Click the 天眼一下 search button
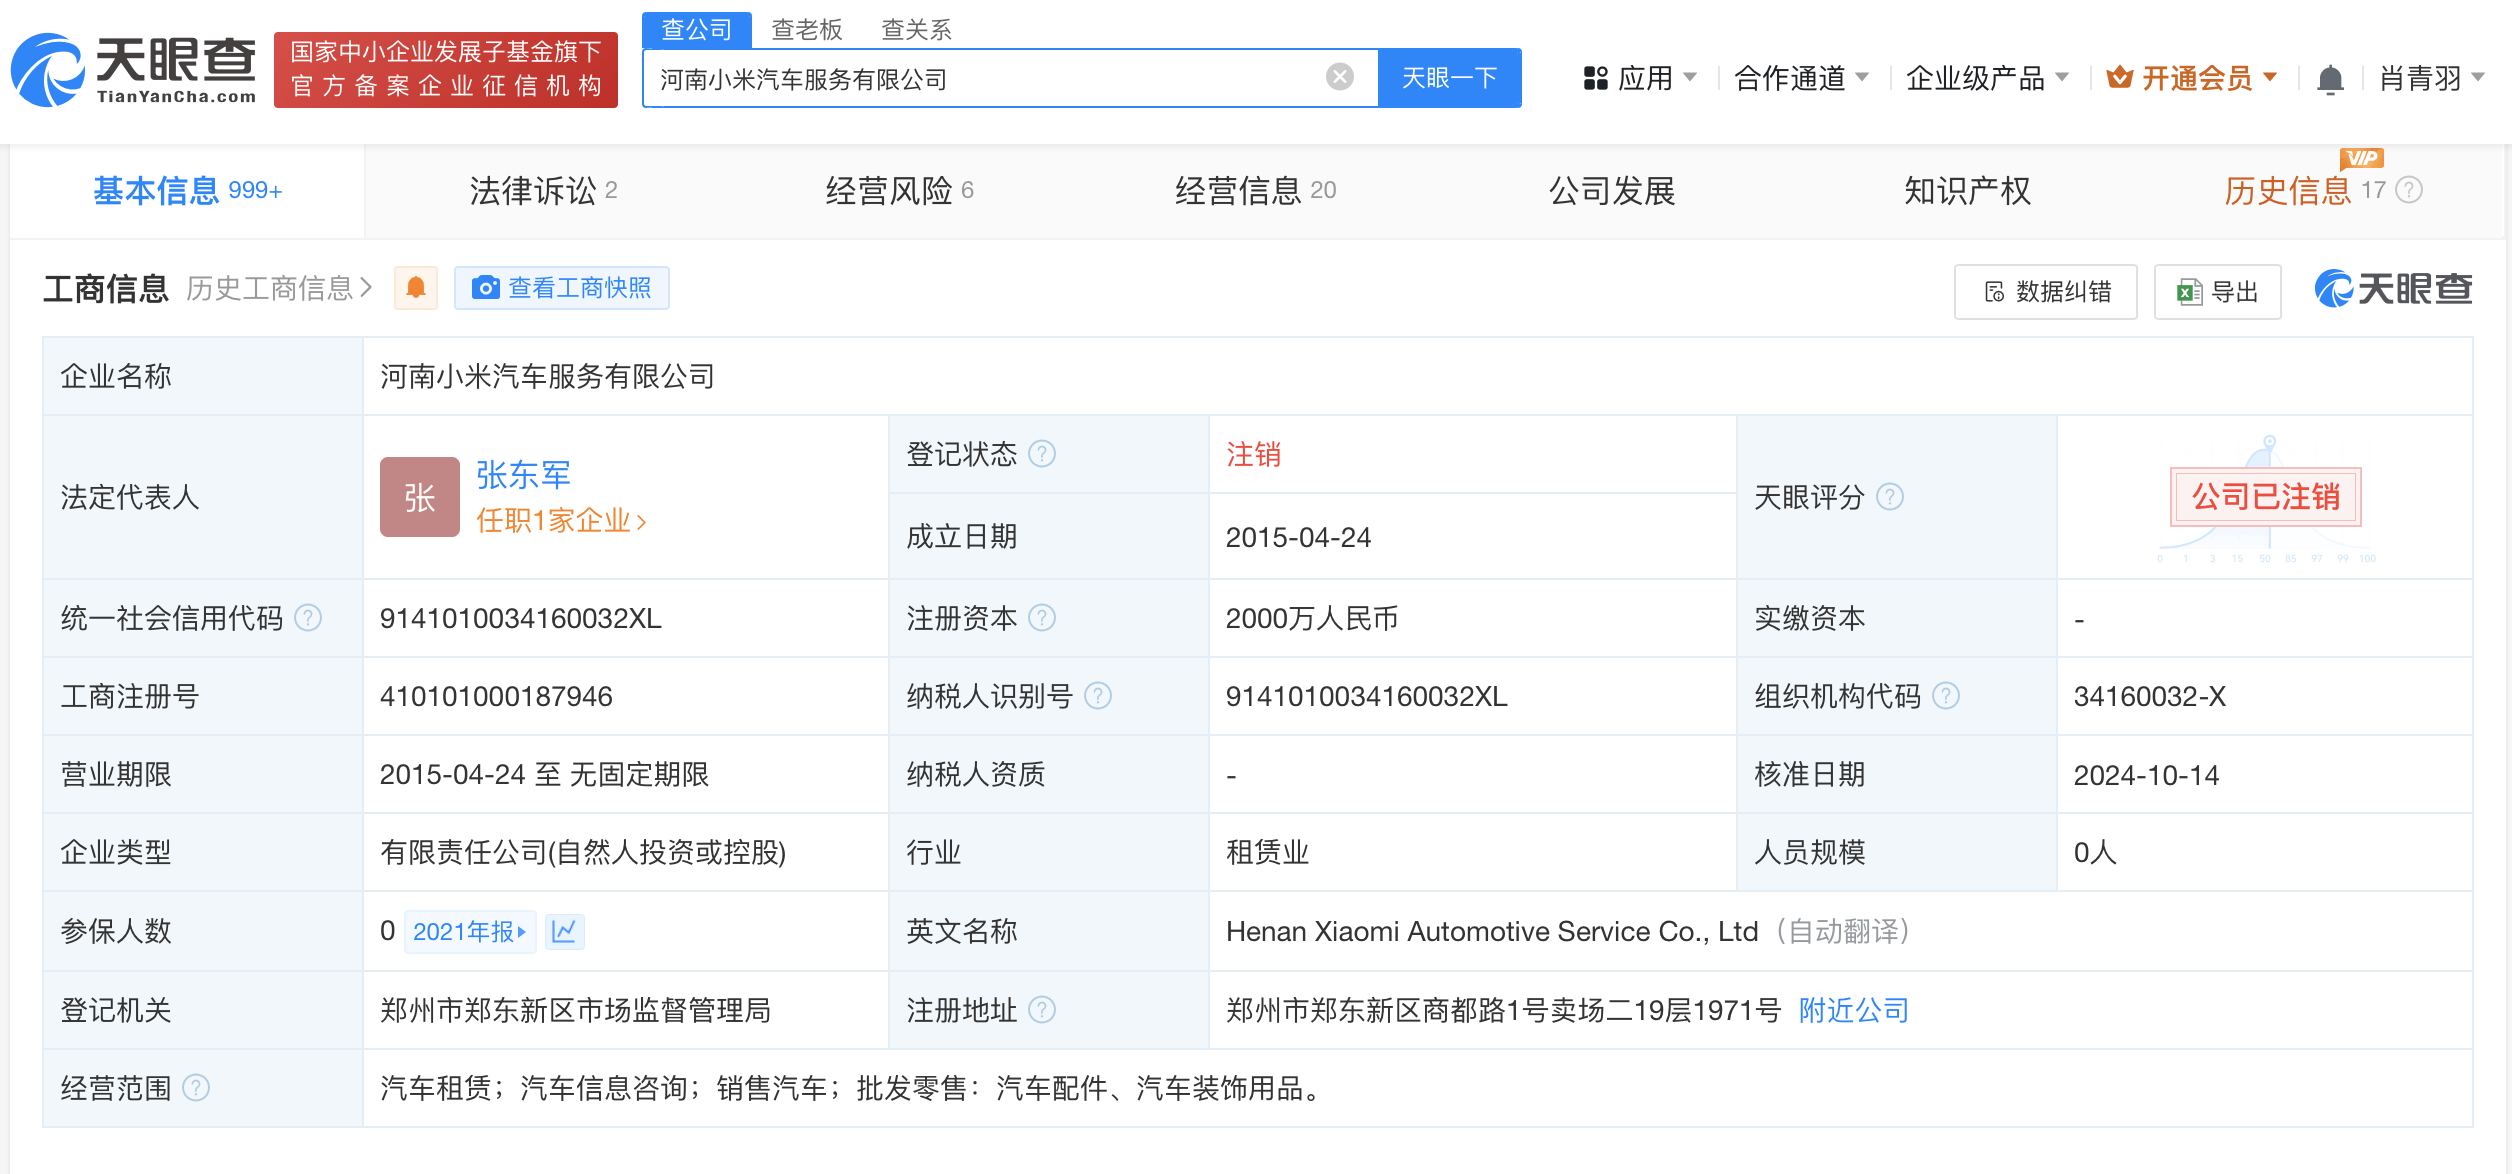The height and width of the screenshot is (1174, 2512). 1450,77
